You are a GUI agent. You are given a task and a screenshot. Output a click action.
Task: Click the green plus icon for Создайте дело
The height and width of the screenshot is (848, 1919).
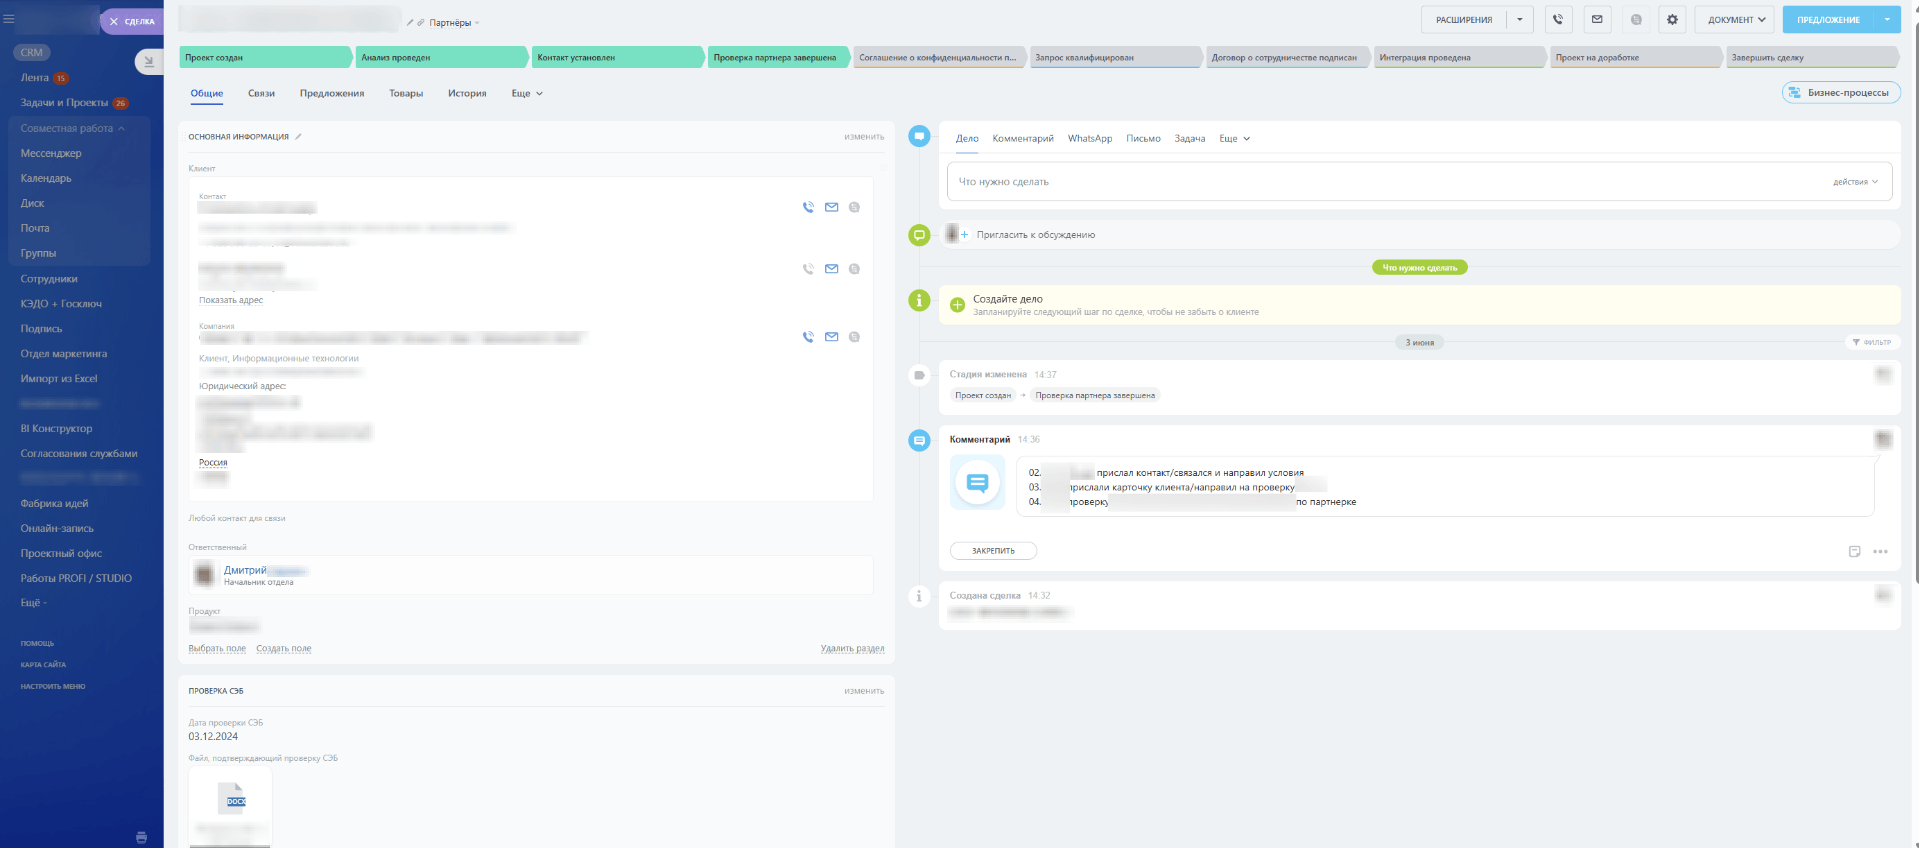pos(957,305)
